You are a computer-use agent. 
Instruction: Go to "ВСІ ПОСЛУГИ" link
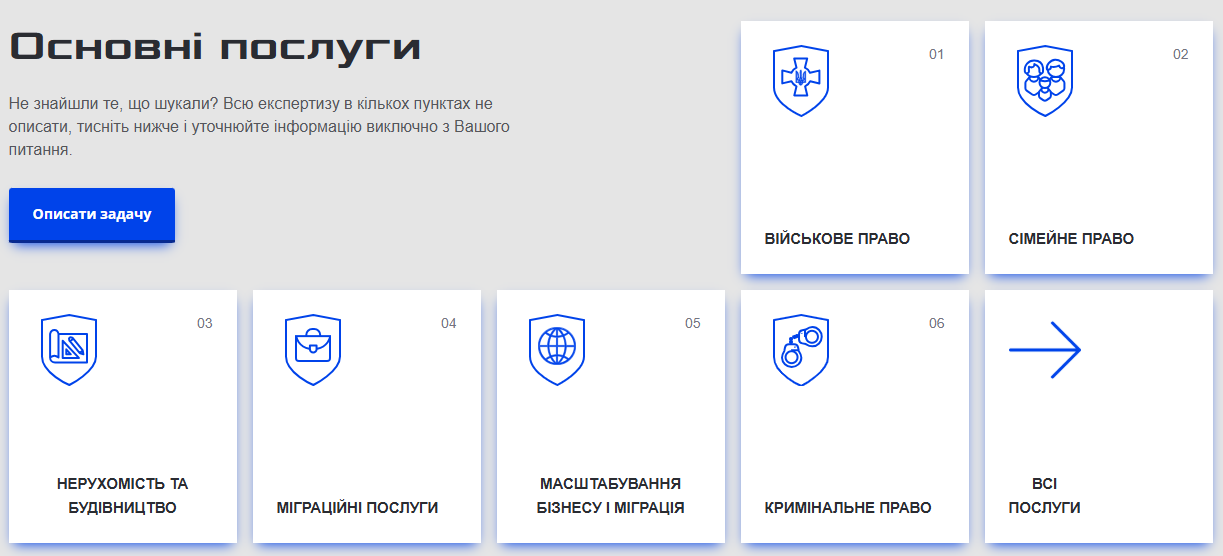click(x=1044, y=496)
